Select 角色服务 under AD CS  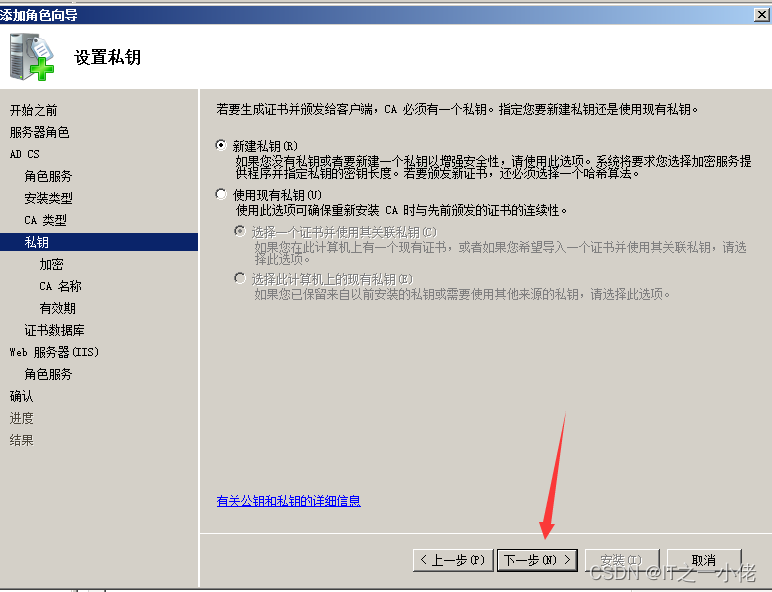(48, 176)
